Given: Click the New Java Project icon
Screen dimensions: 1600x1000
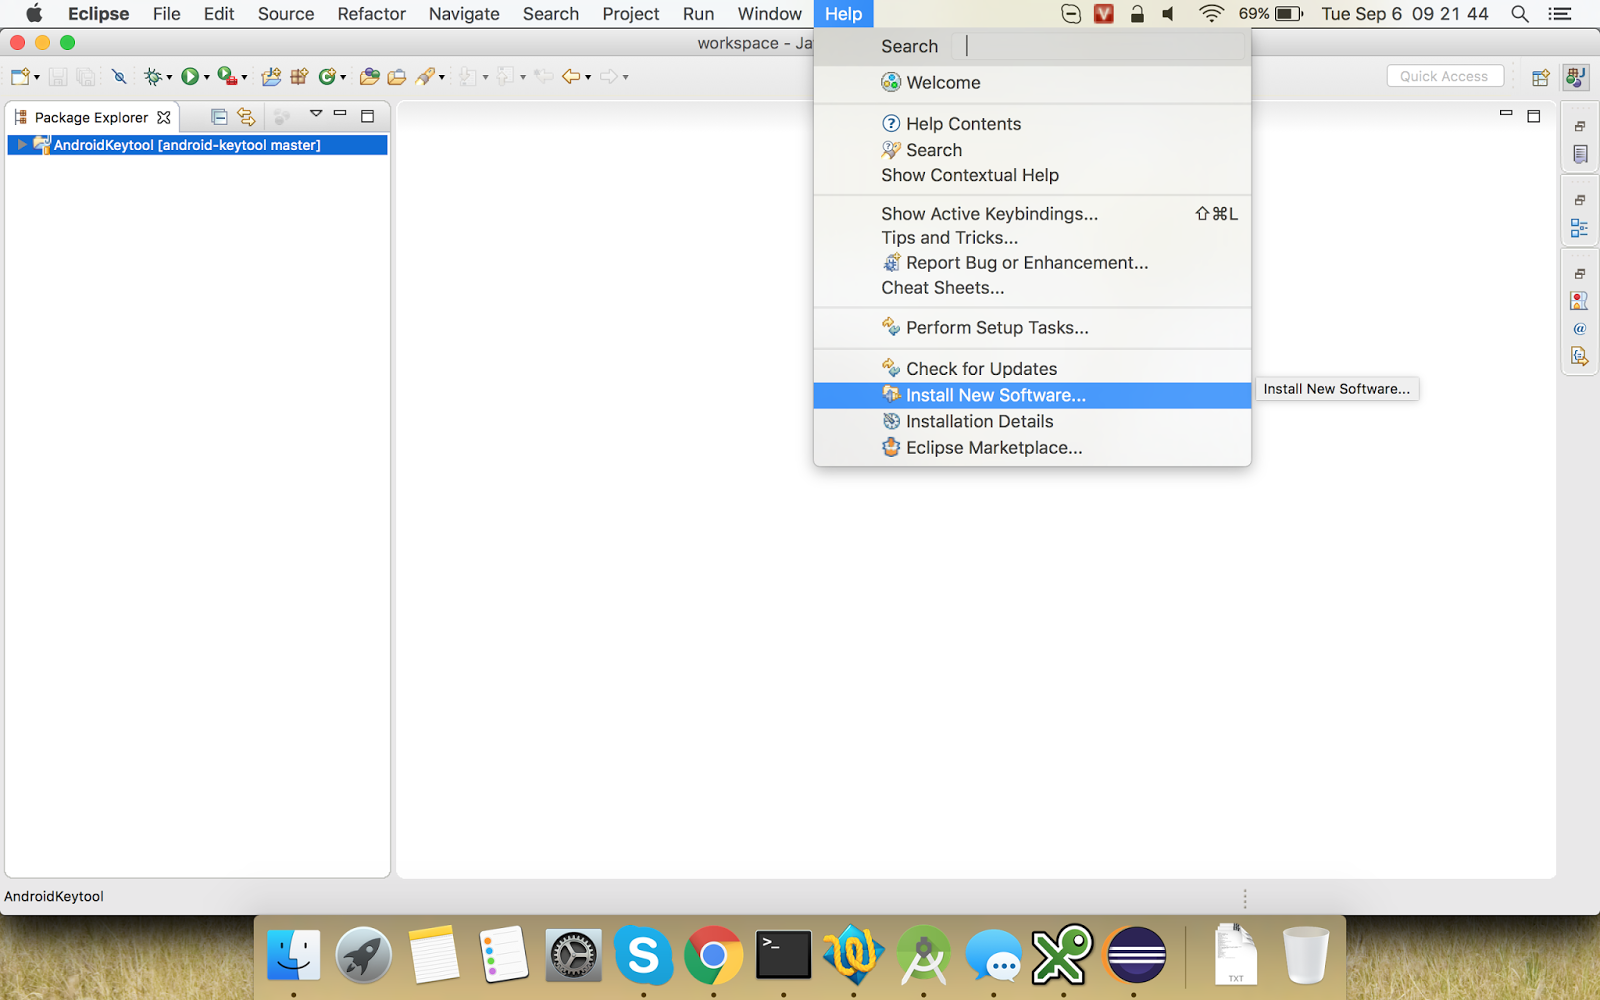Looking at the screenshot, I should [271, 77].
